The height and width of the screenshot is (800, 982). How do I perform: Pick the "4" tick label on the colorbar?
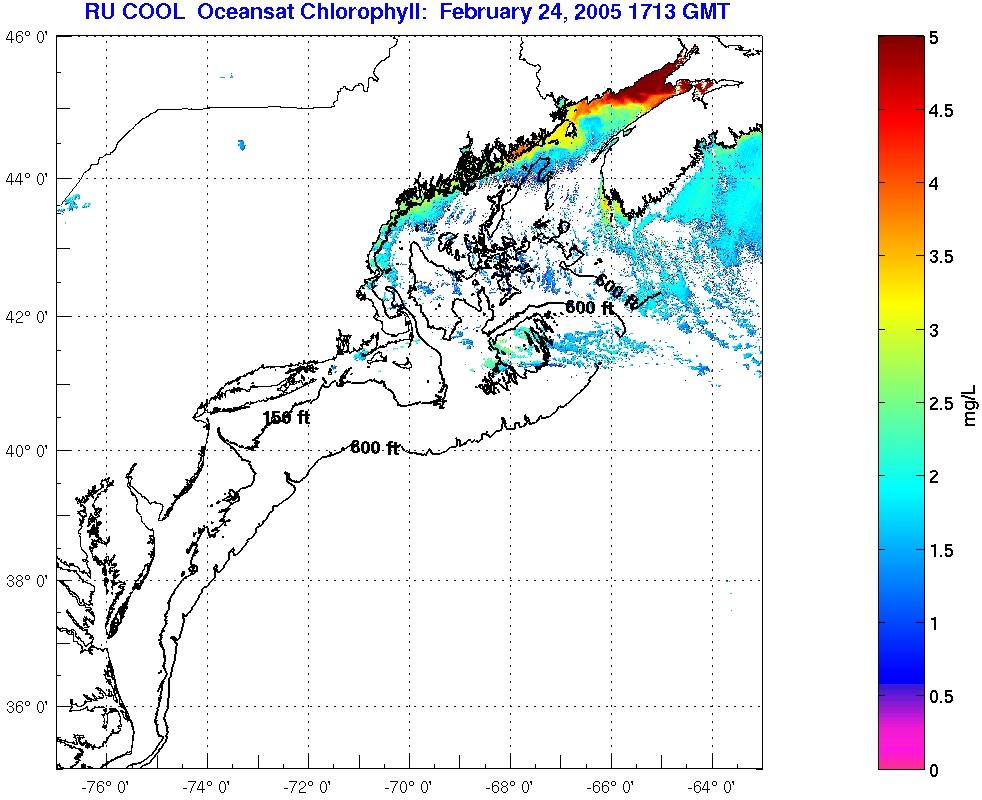click(x=934, y=184)
